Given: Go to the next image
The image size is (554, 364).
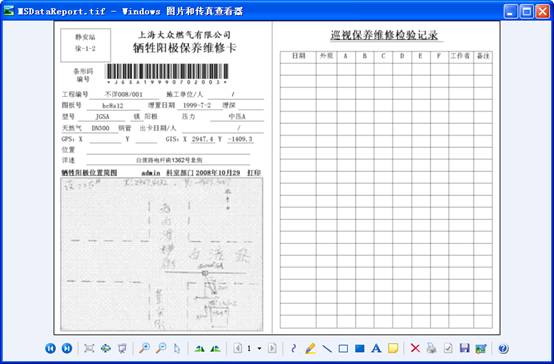Looking at the screenshot, I should pyautogui.click(x=67, y=348).
